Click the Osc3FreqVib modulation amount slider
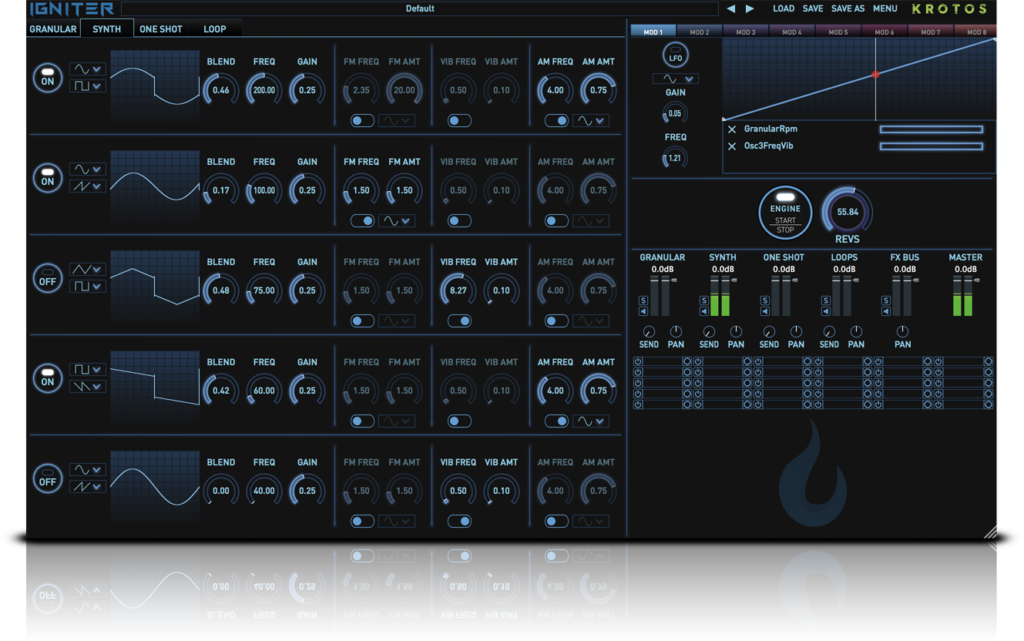Screen dimensions: 1024x641 (x=931, y=146)
